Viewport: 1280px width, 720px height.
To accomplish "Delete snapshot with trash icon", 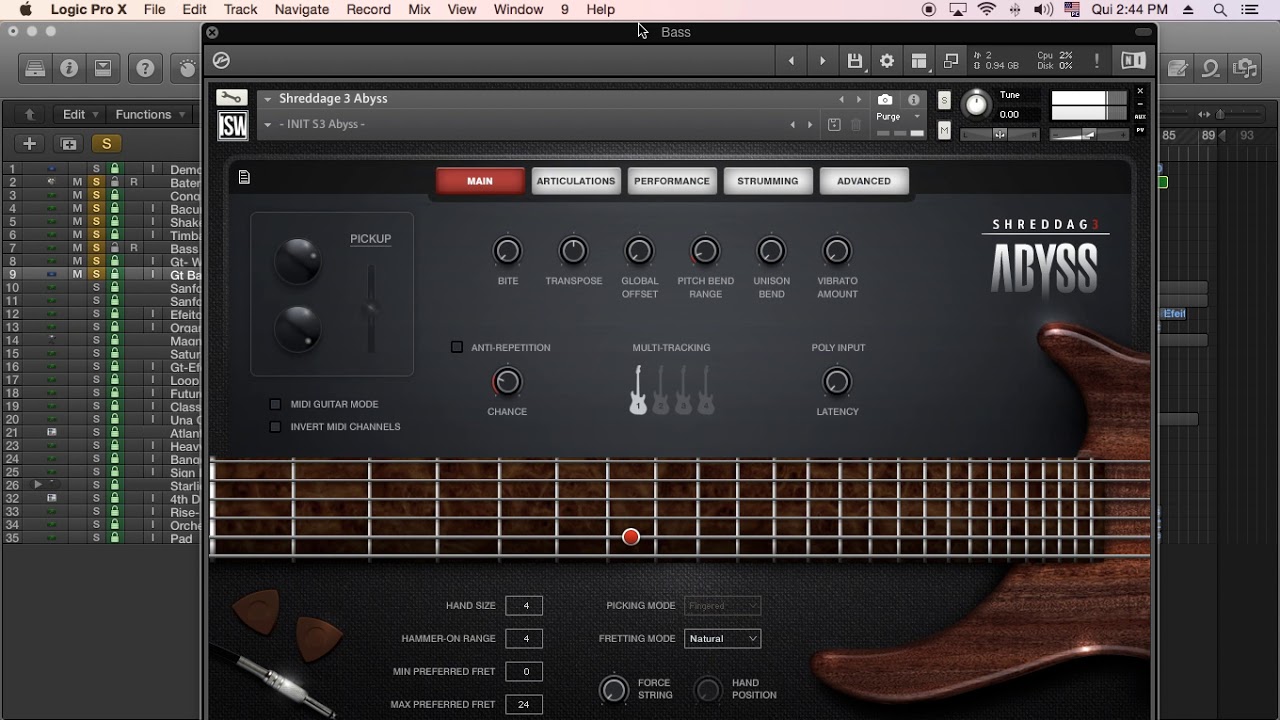I will 856,125.
